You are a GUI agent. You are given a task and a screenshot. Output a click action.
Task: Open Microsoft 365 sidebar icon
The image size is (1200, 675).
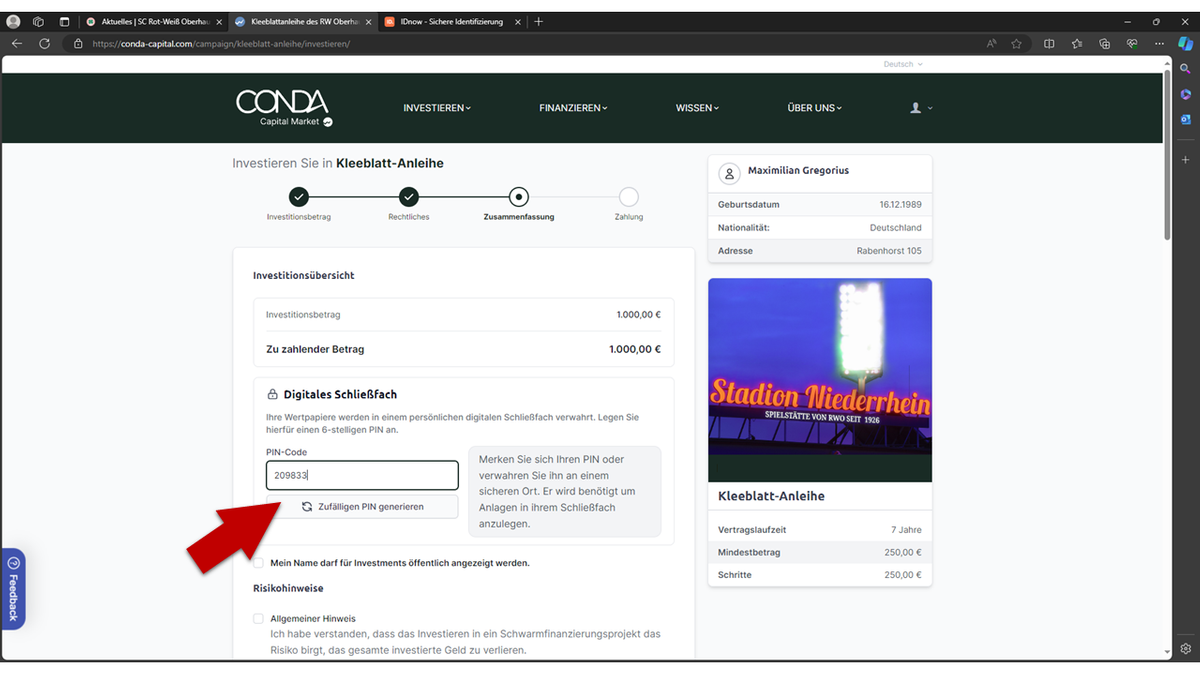pos(1186,94)
